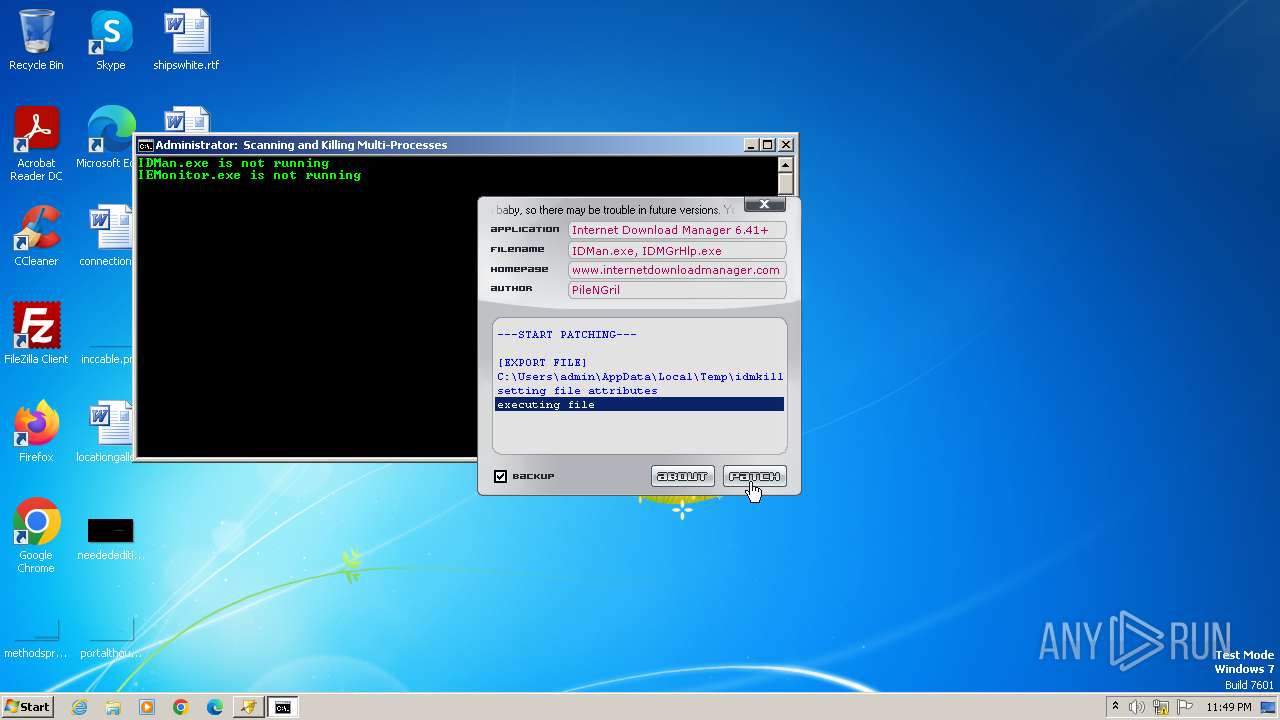Open Acrobat Reader DC shortcut

(x=36, y=144)
